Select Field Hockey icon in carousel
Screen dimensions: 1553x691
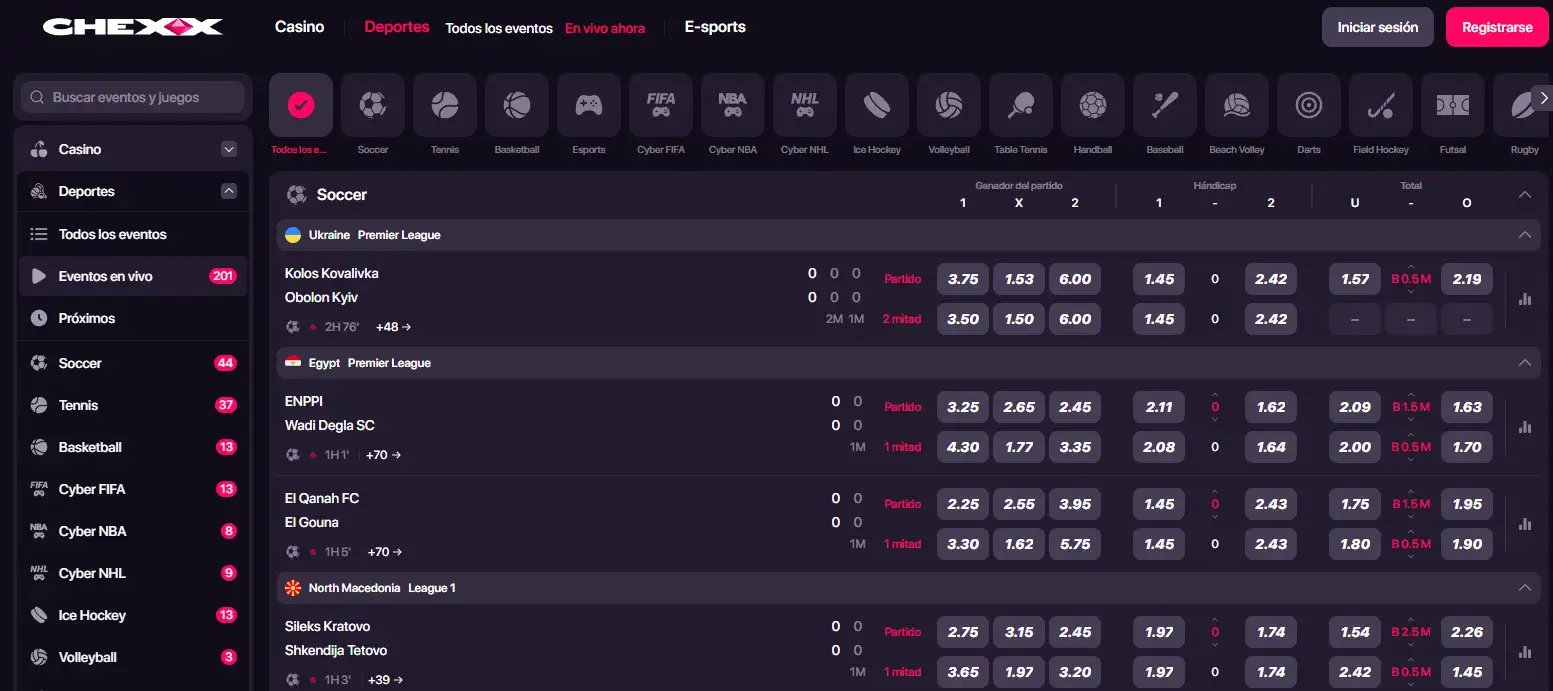point(1381,105)
